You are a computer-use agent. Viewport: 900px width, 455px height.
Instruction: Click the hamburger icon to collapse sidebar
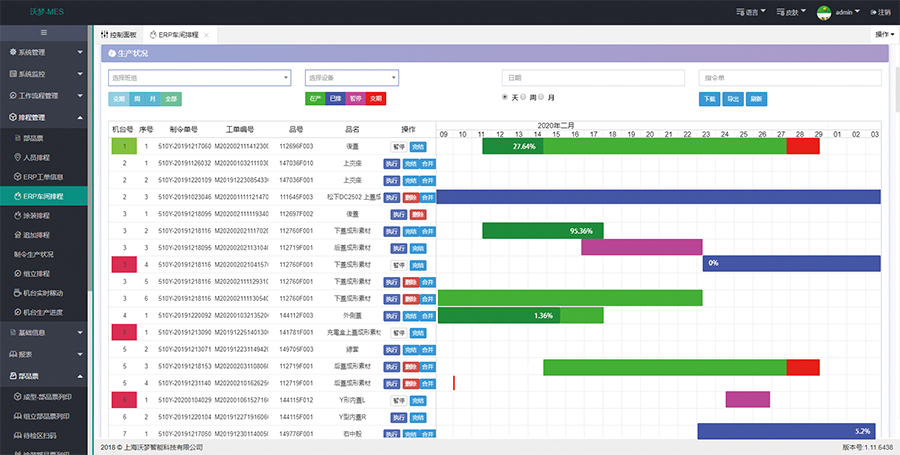[x=44, y=33]
